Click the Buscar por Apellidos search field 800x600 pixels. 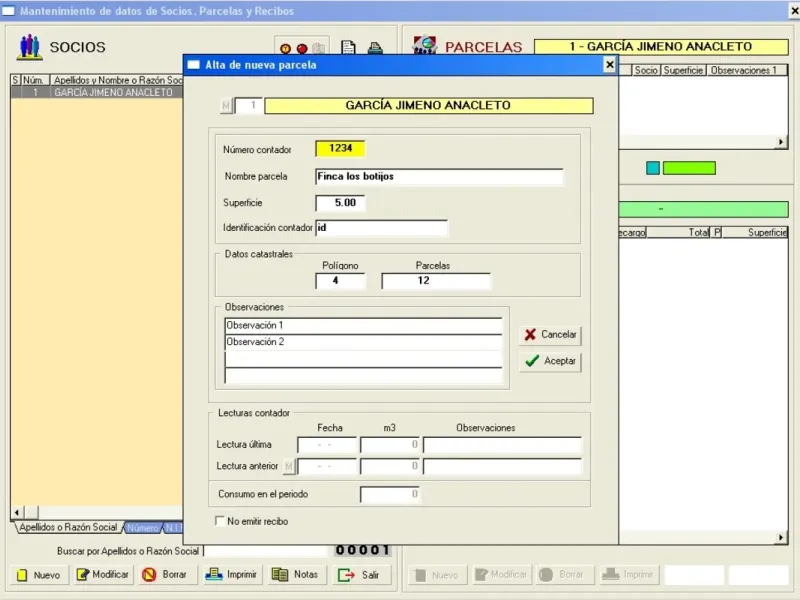(266, 551)
